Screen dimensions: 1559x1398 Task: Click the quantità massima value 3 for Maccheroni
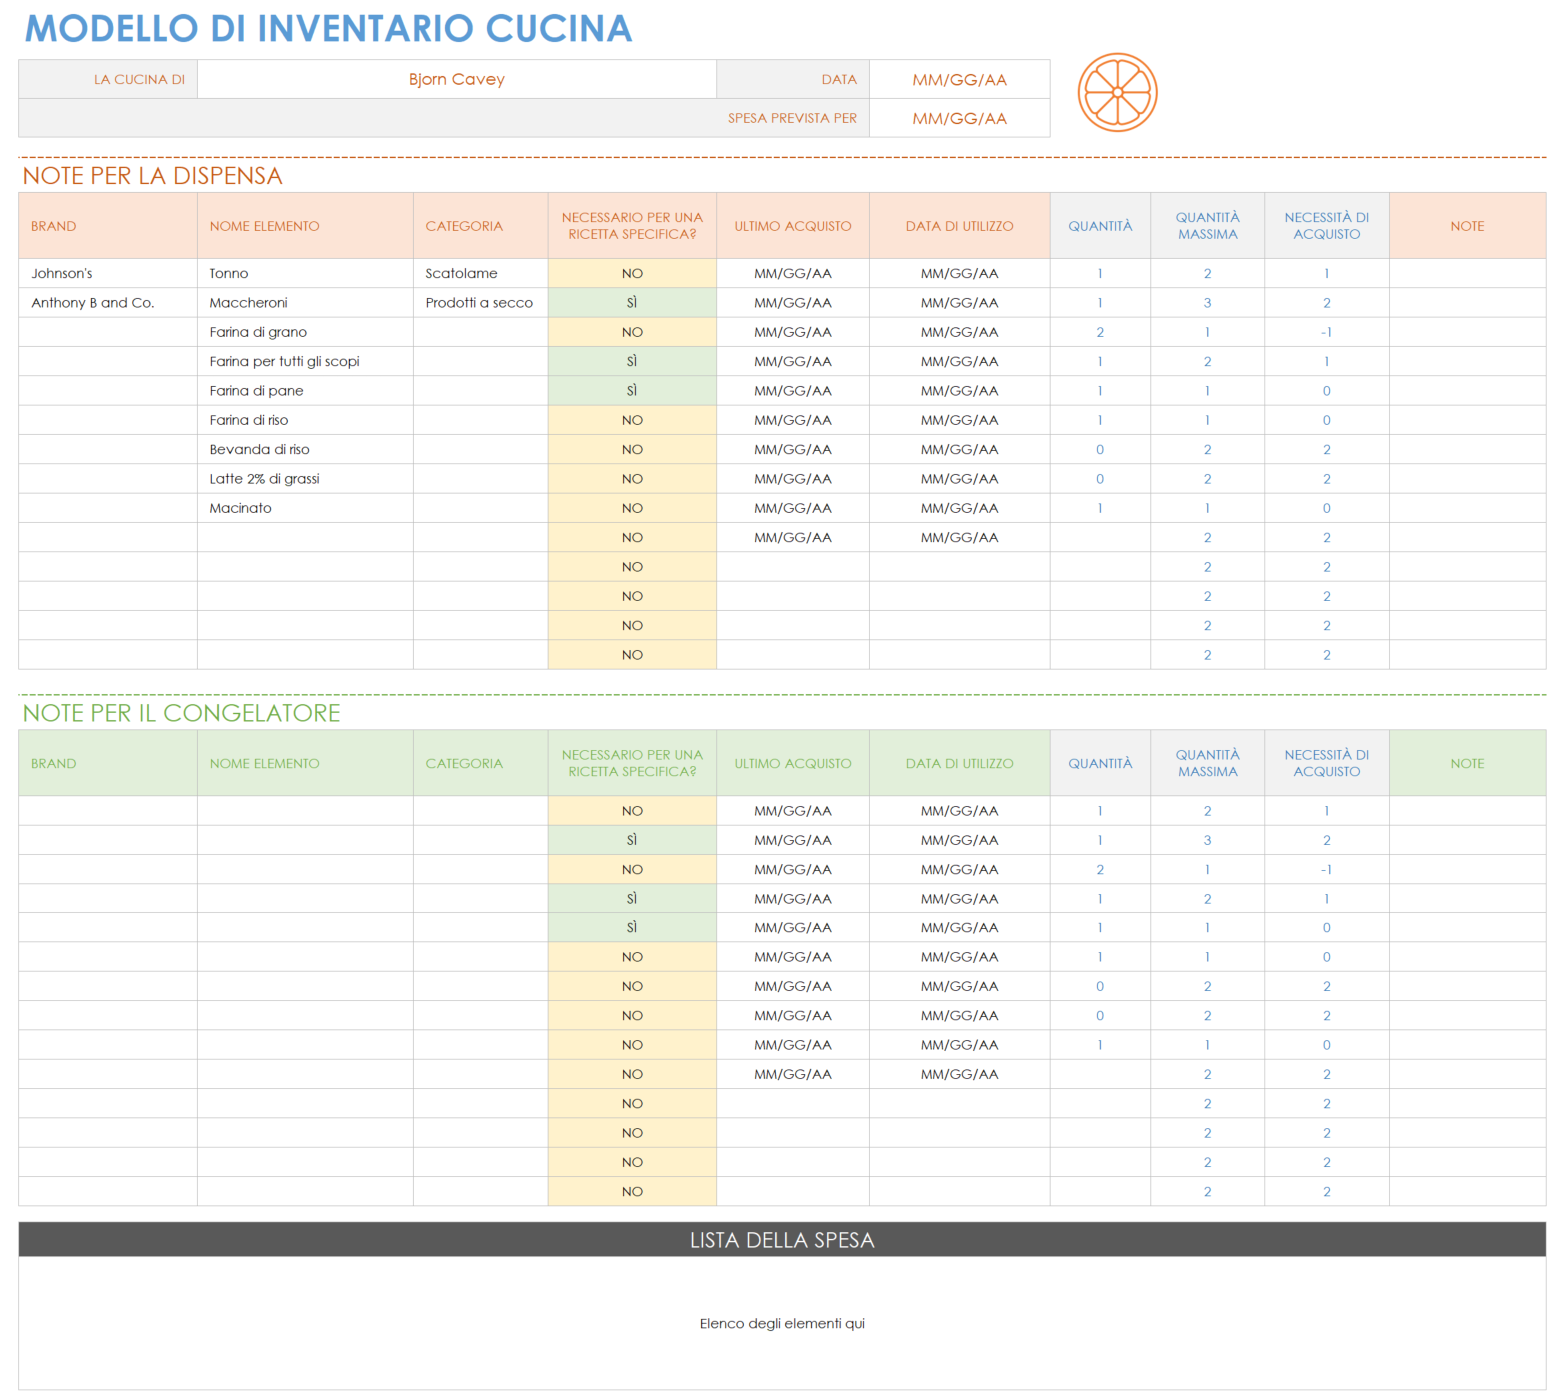coord(1207,303)
